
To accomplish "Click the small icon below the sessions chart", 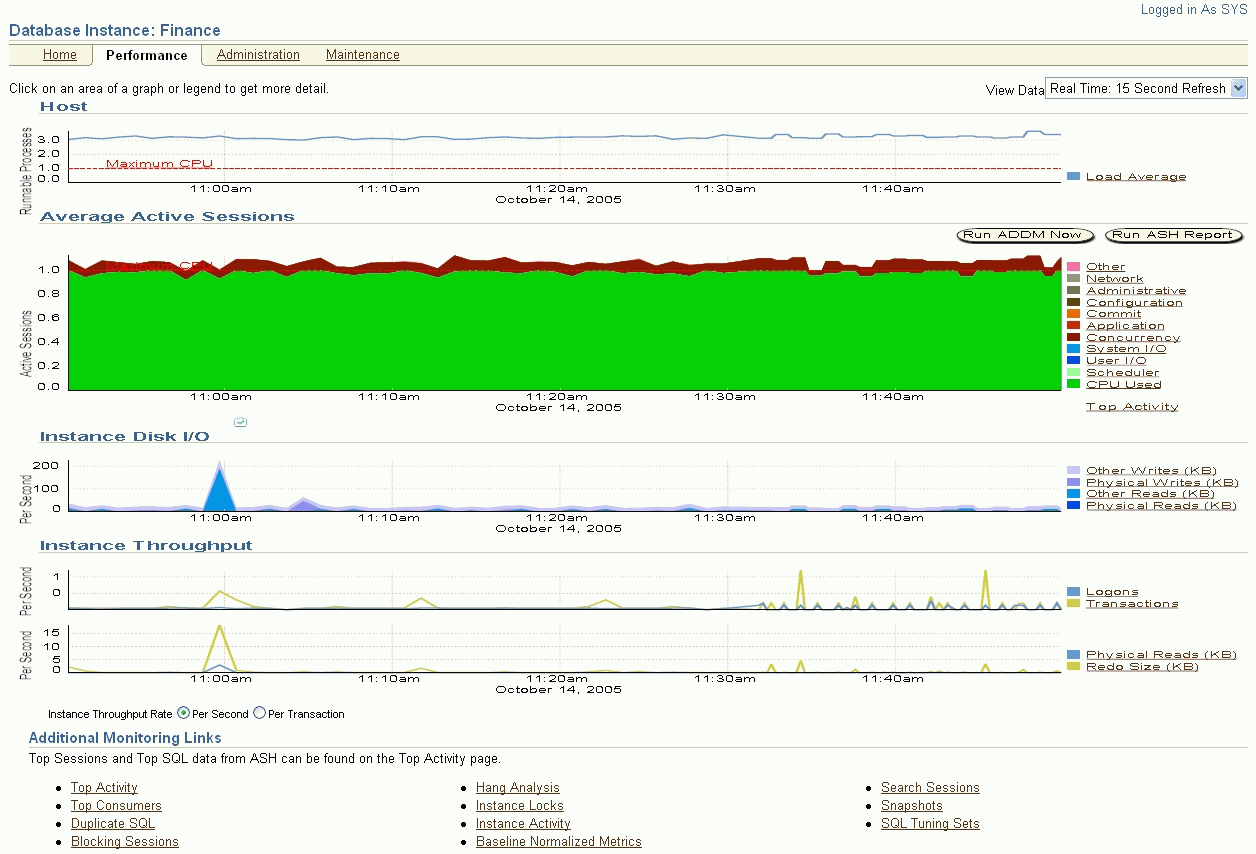I will [x=240, y=422].
